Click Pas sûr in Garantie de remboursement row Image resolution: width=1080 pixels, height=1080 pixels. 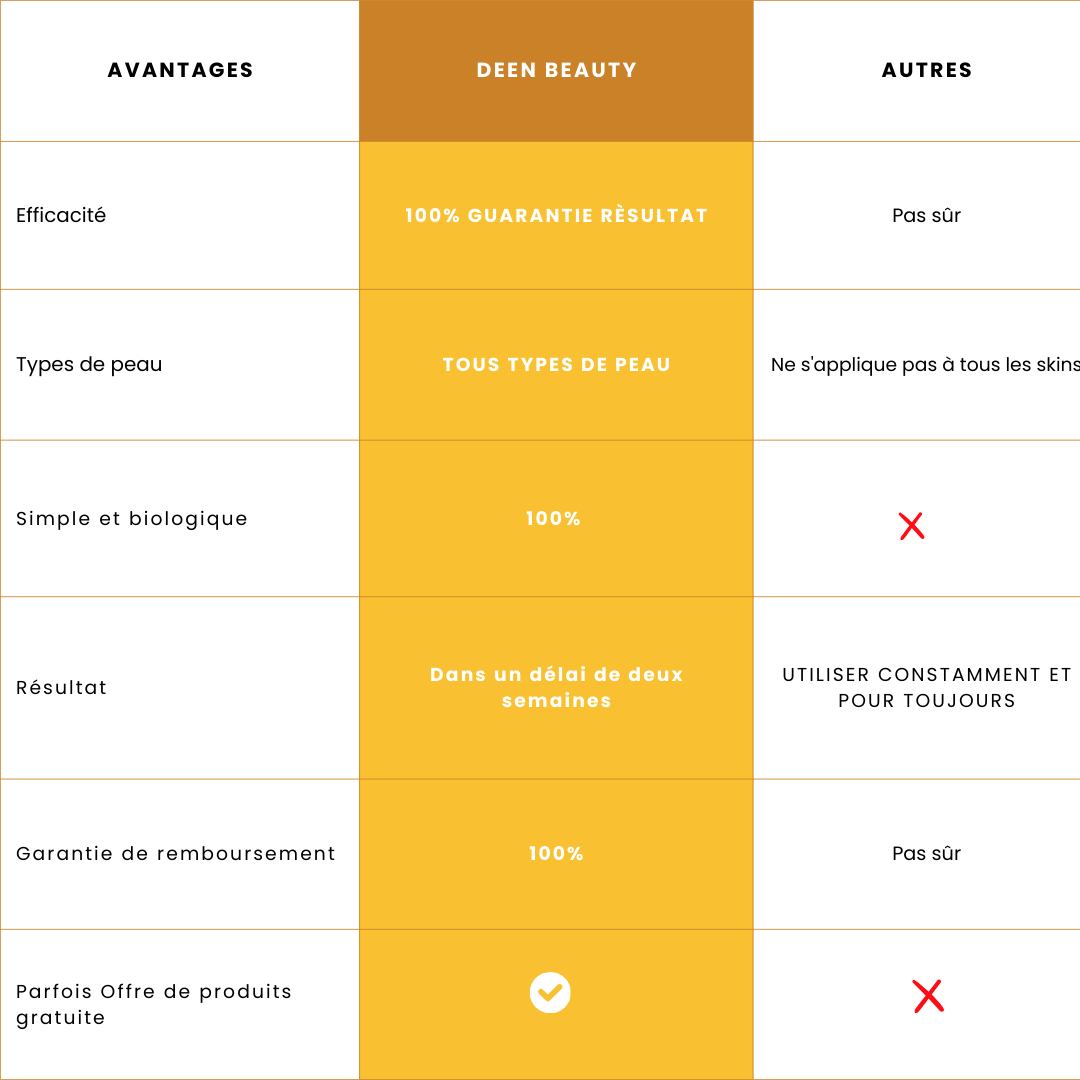pyautogui.click(x=927, y=853)
